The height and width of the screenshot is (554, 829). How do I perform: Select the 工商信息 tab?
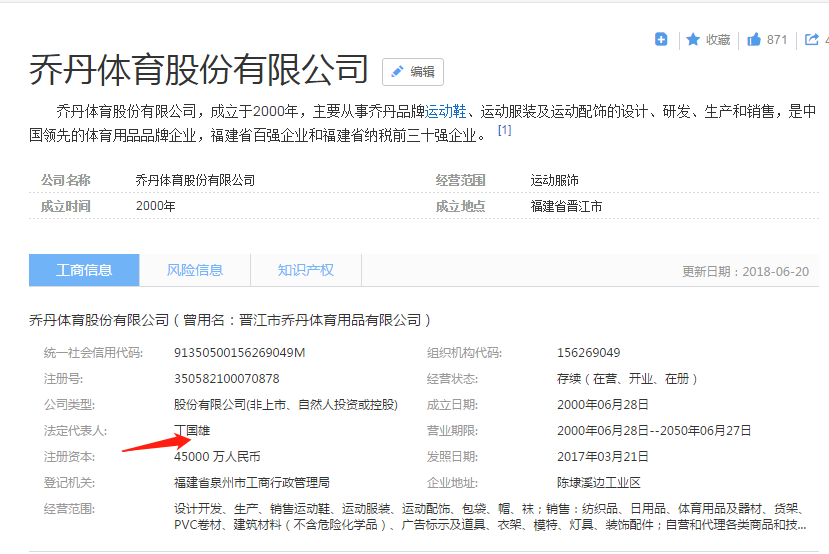point(84,270)
